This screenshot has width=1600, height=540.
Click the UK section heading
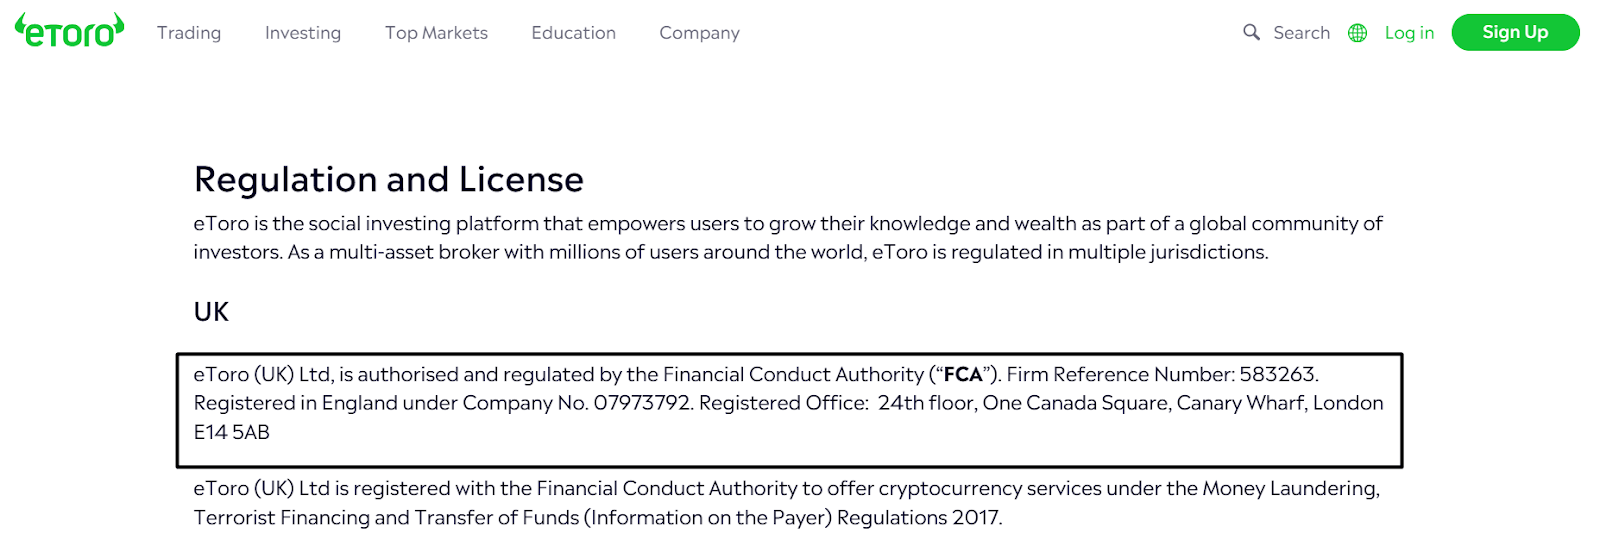click(211, 312)
